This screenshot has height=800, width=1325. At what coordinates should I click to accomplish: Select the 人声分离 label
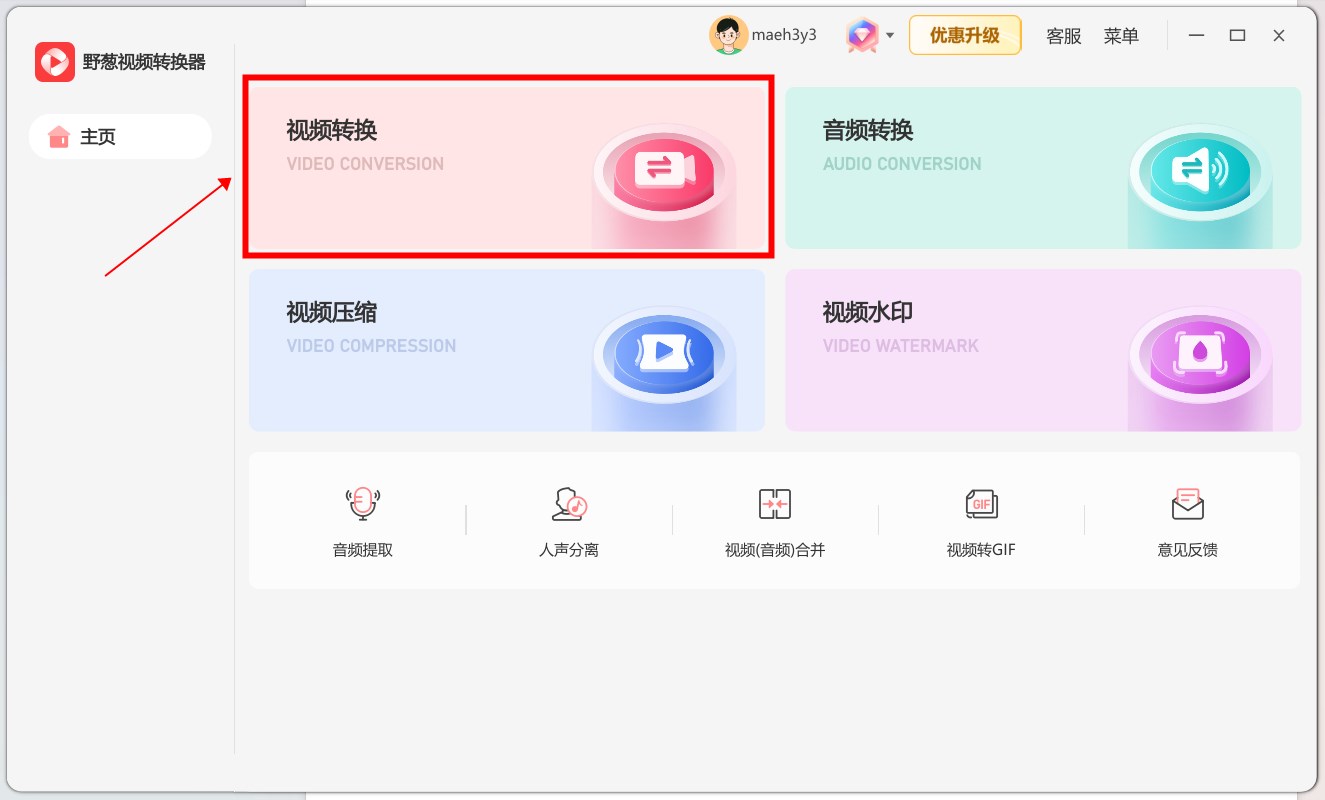tap(569, 550)
